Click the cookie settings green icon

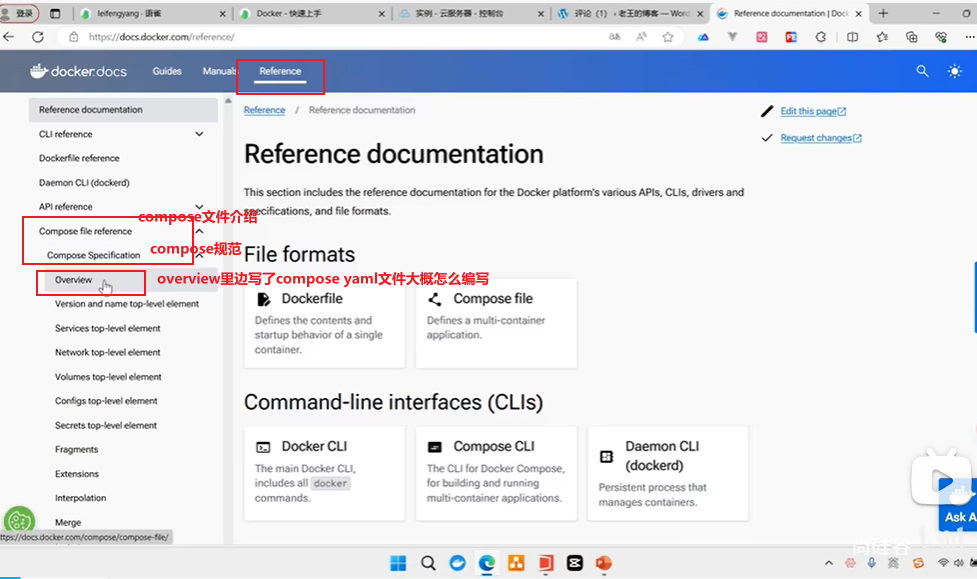pos(19,521)
